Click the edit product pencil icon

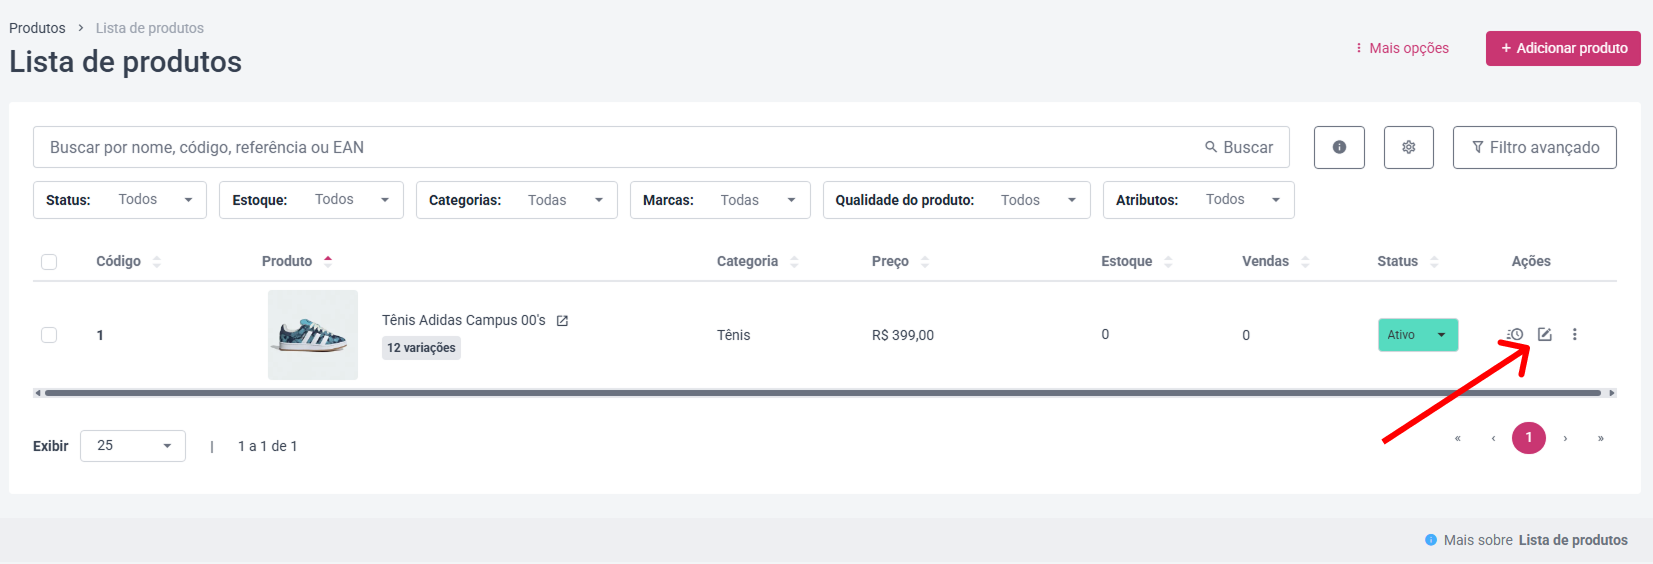[1544, 334]
